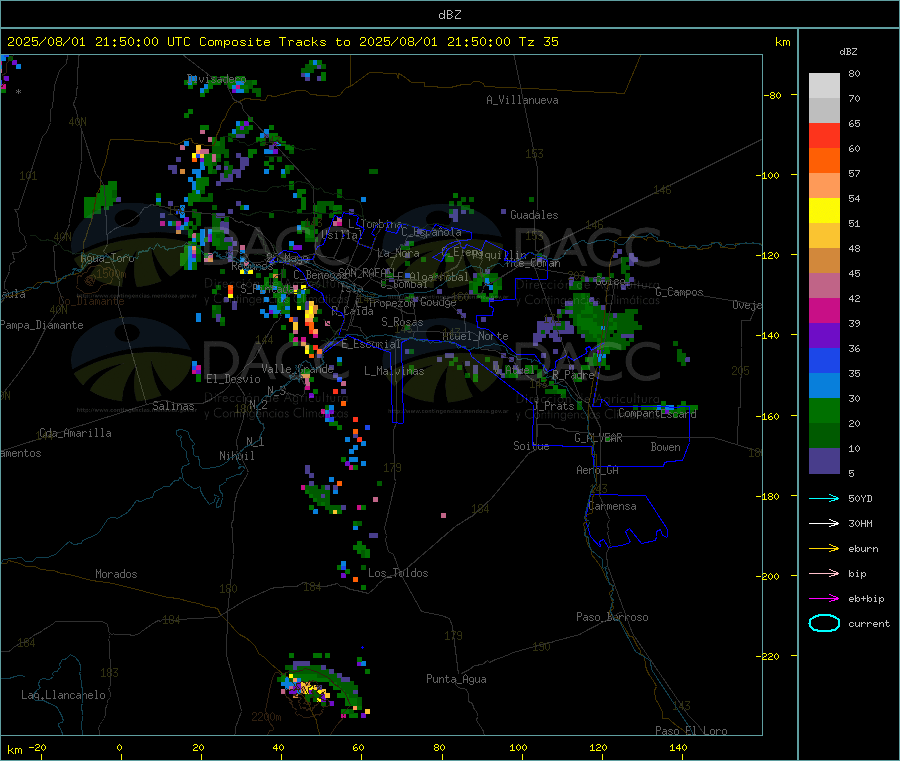Click the magenta 39–42 dBZ color band
Viewport: 900px width, 761px height.
click(x=824, y=310)
